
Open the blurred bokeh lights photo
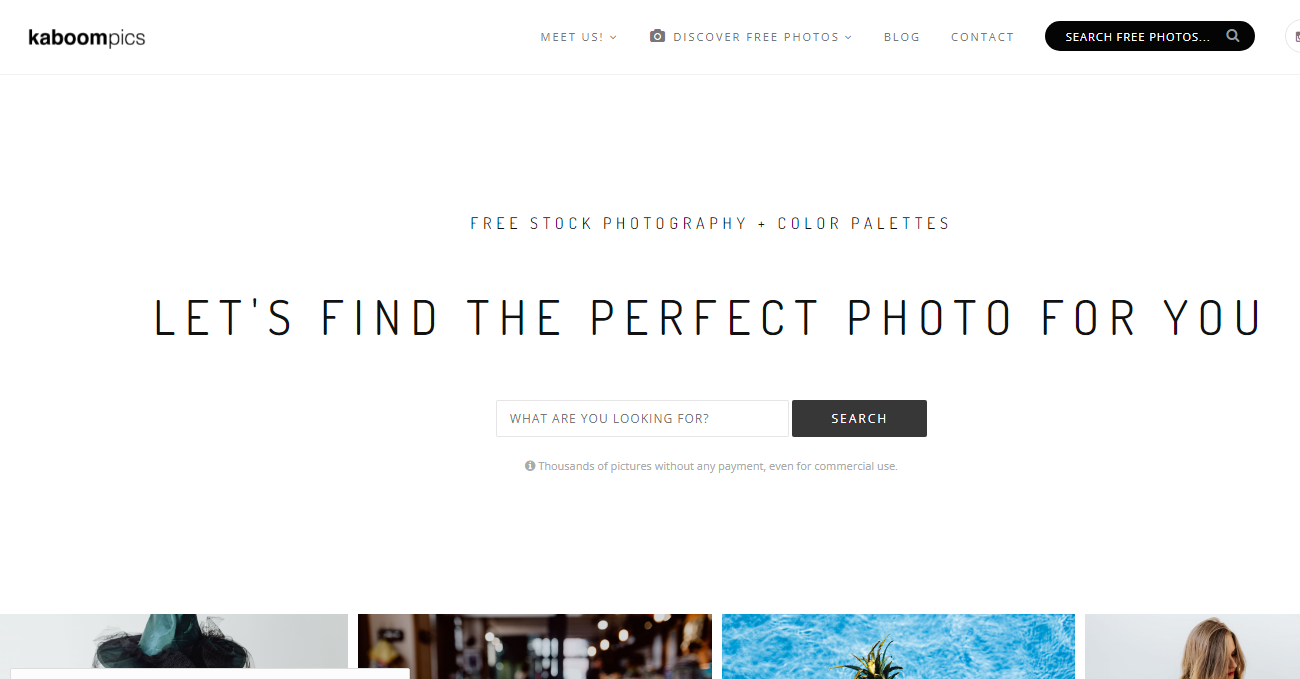click(535, 646)
